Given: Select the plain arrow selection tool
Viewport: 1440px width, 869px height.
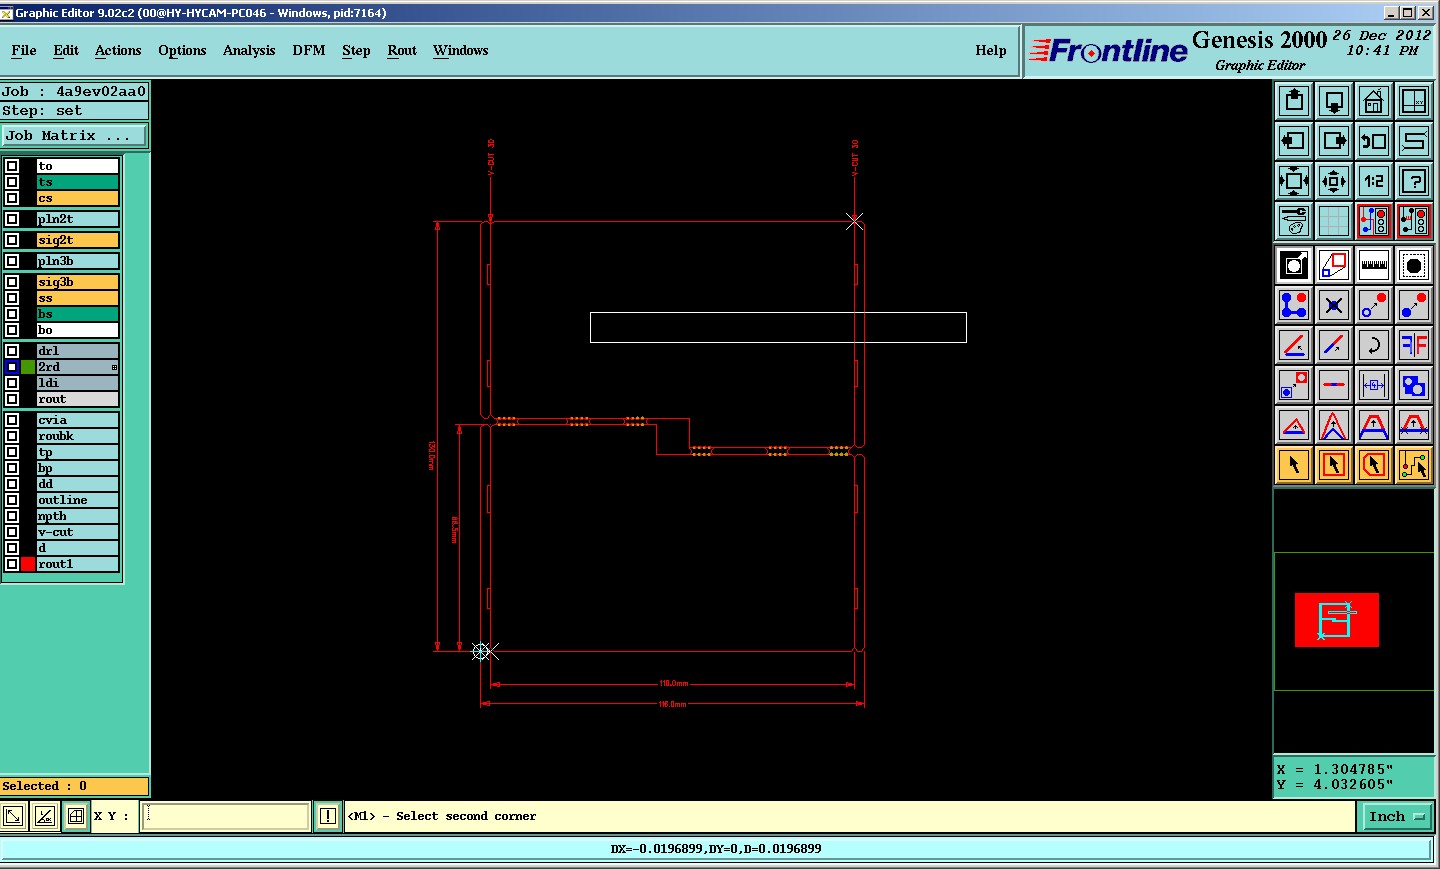Looking at the screenshot, I should (x=1294, y=465).
